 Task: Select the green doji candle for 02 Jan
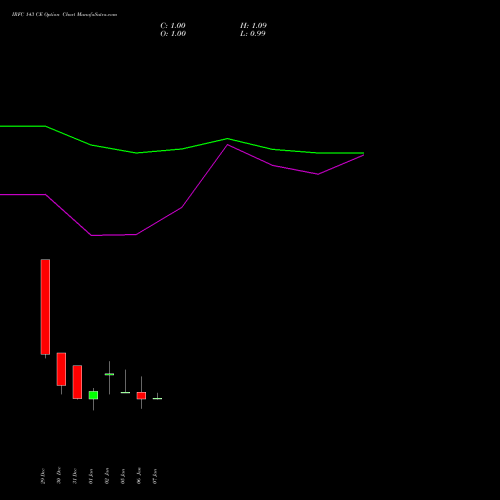[109, 374]
